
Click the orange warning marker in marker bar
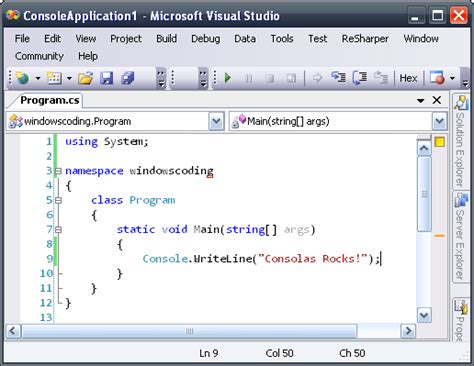tap(440, 236)
